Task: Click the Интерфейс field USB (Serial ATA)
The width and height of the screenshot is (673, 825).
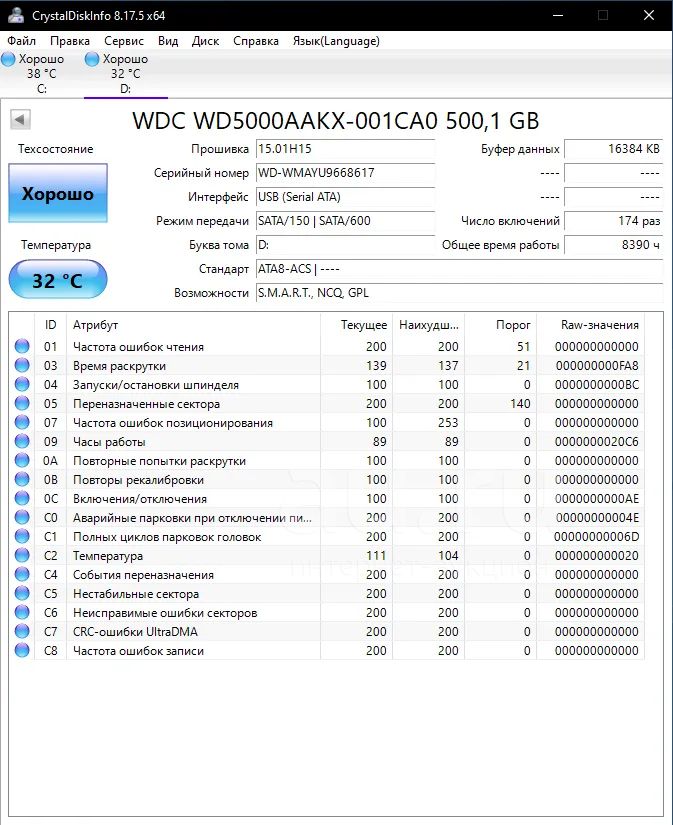Action: [x=345, y=197]
